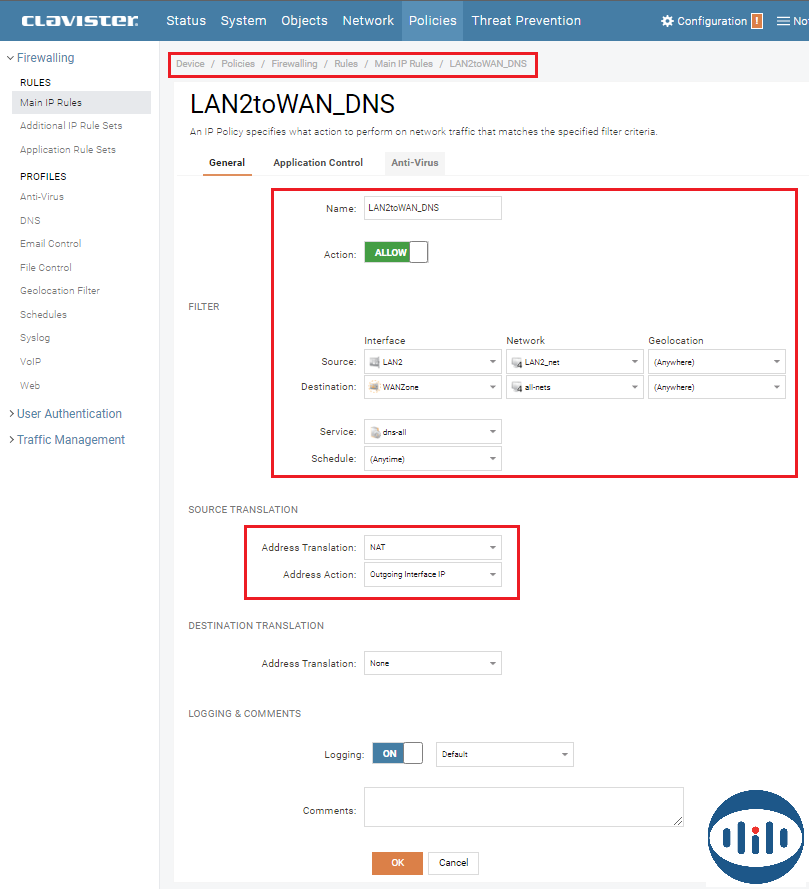The height and width of the screenshot is (889, 809).
Task: Open the Address Action dropdown
Action: pos(432,575)
